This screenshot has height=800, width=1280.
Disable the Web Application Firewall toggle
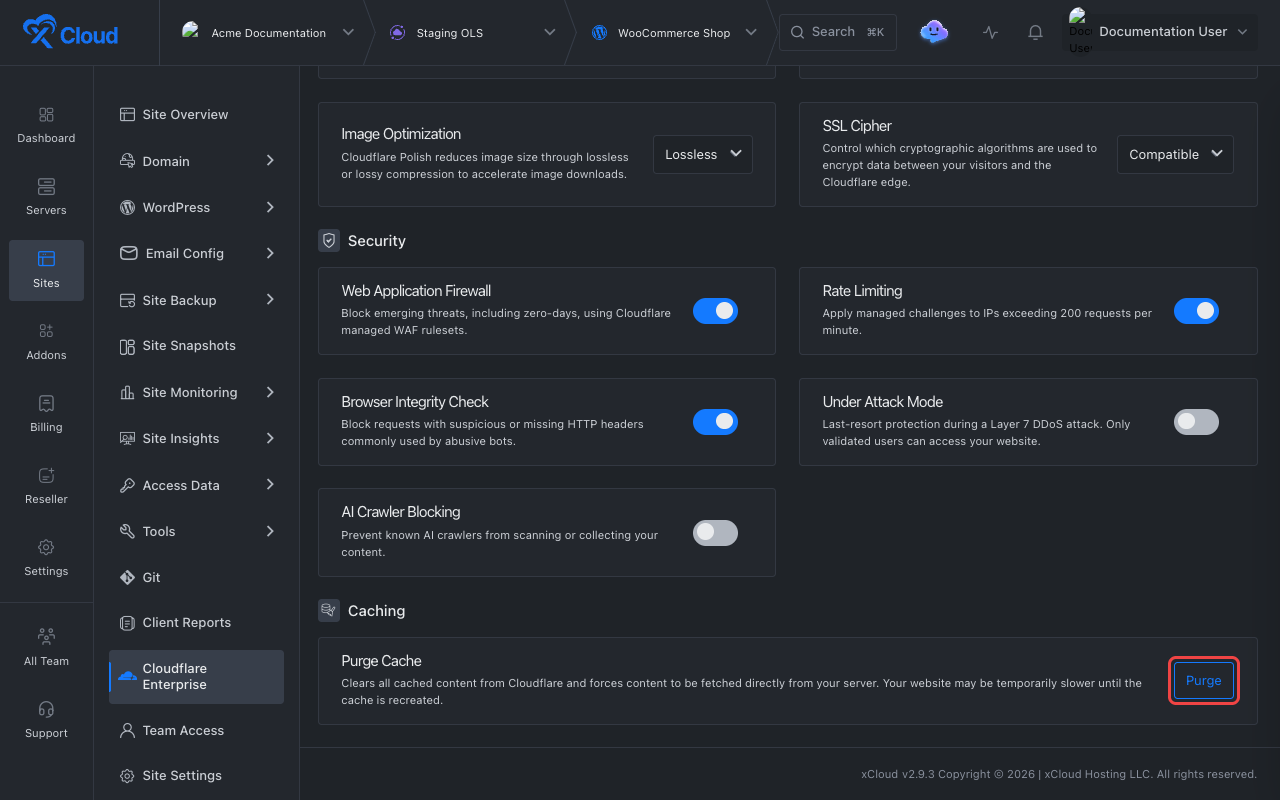(x=715, y=311)
